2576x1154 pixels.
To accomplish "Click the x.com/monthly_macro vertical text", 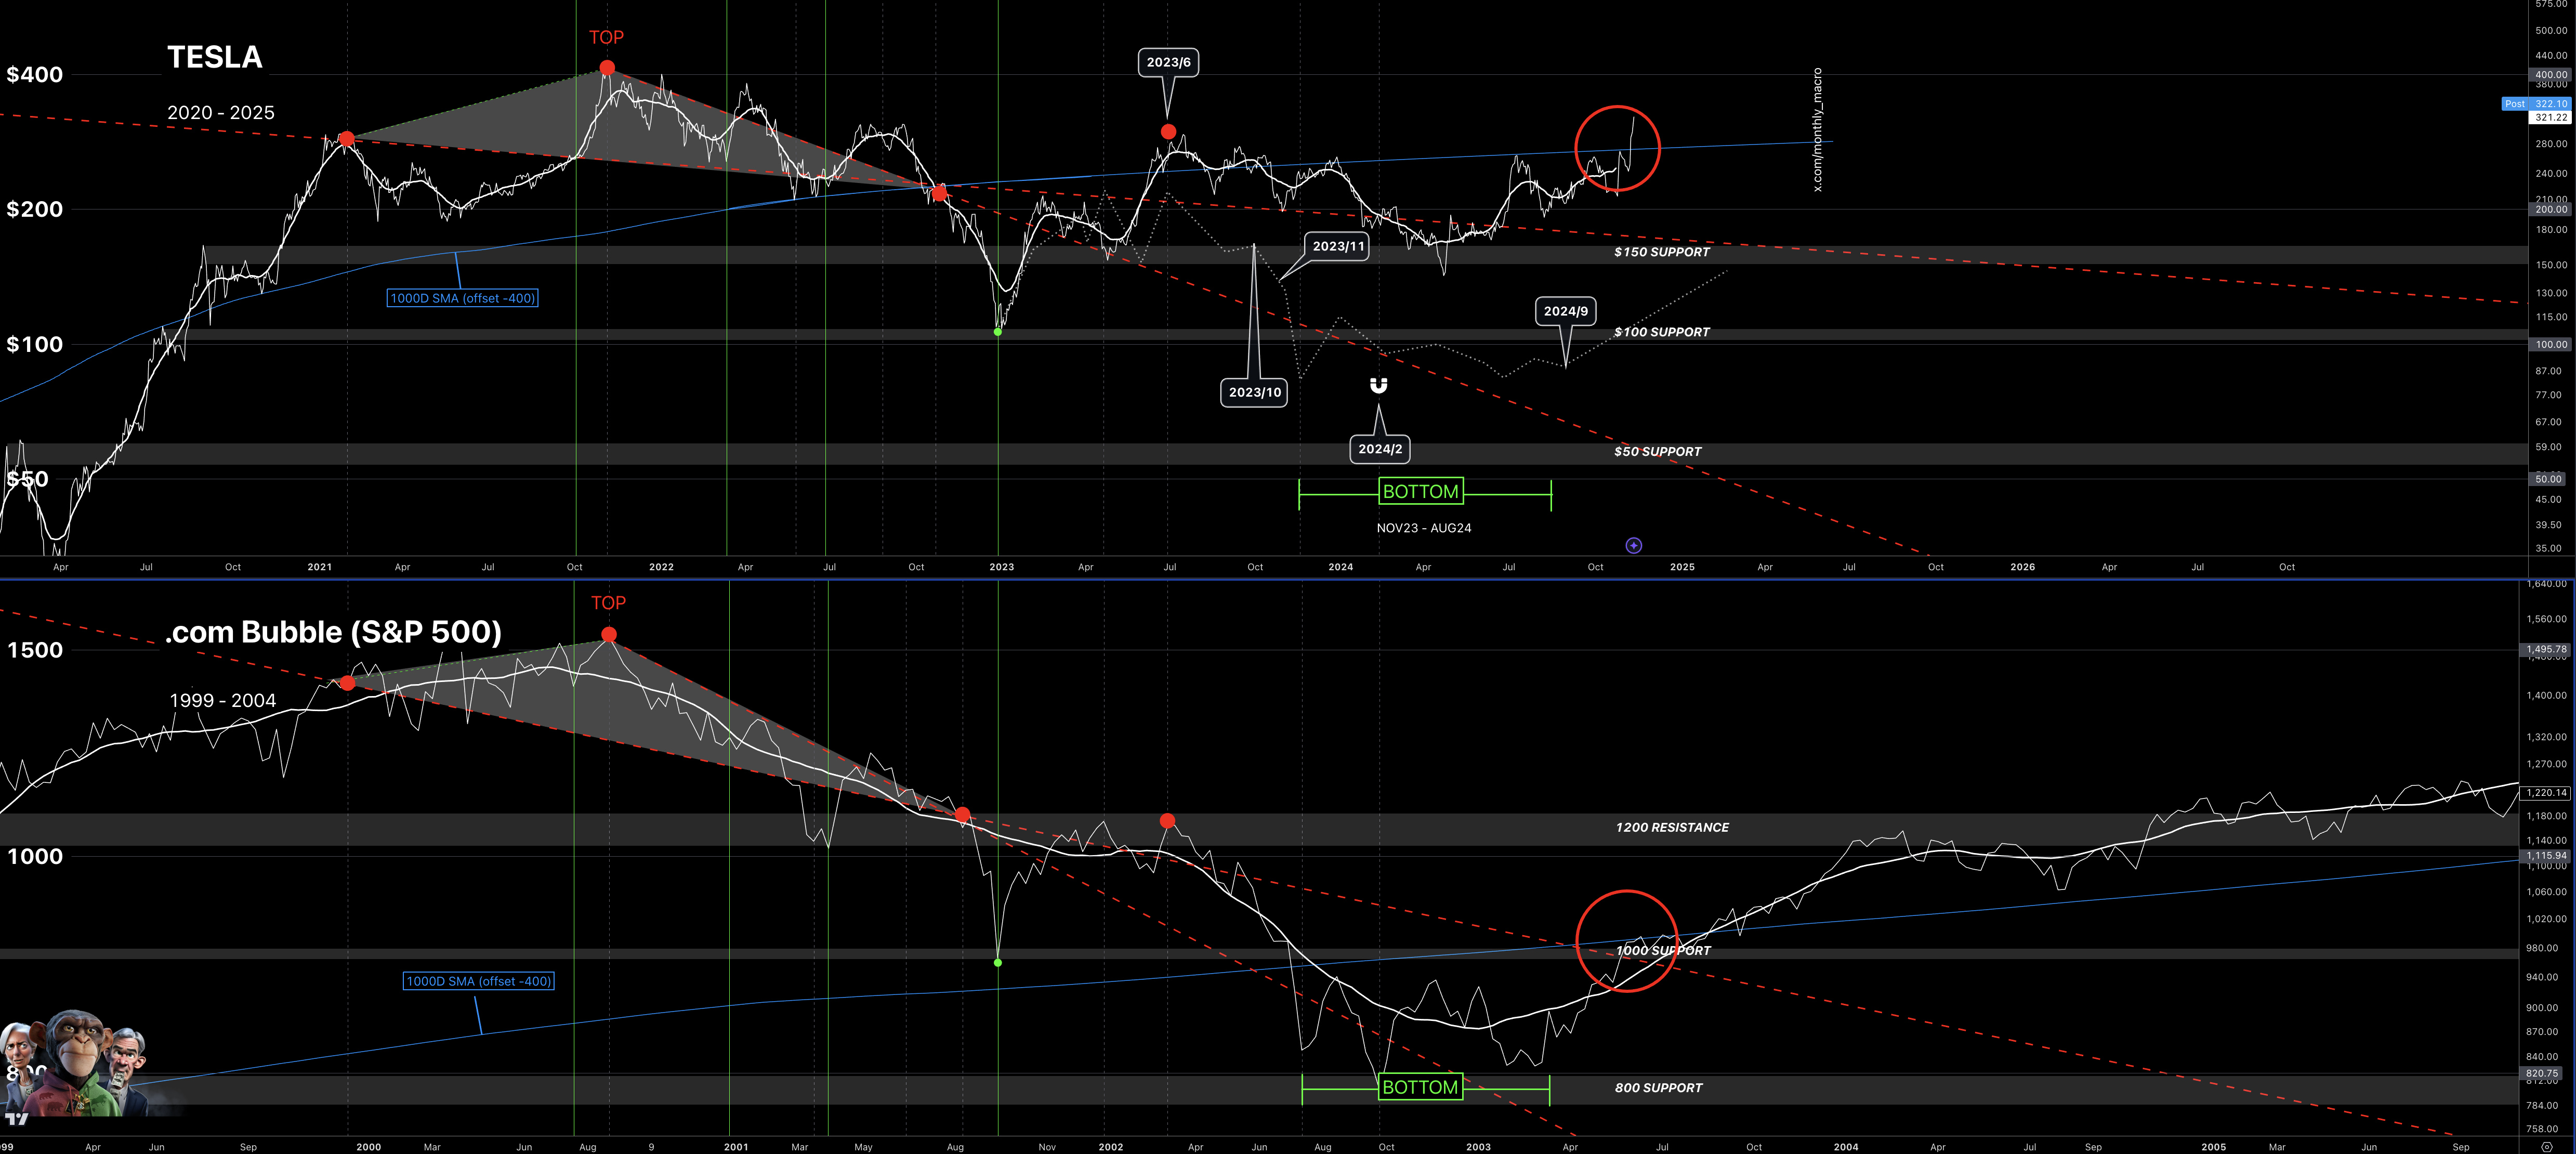I will pyautogui.click(x=1817, y=130).
